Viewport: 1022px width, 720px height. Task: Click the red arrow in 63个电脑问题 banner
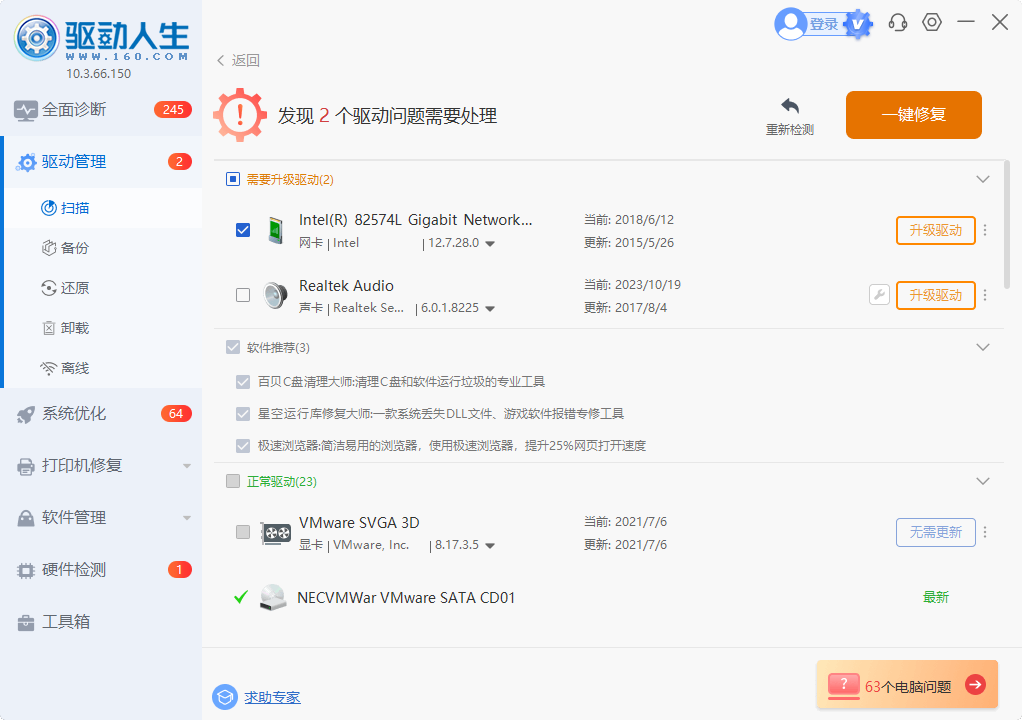(x=975, y=685)
